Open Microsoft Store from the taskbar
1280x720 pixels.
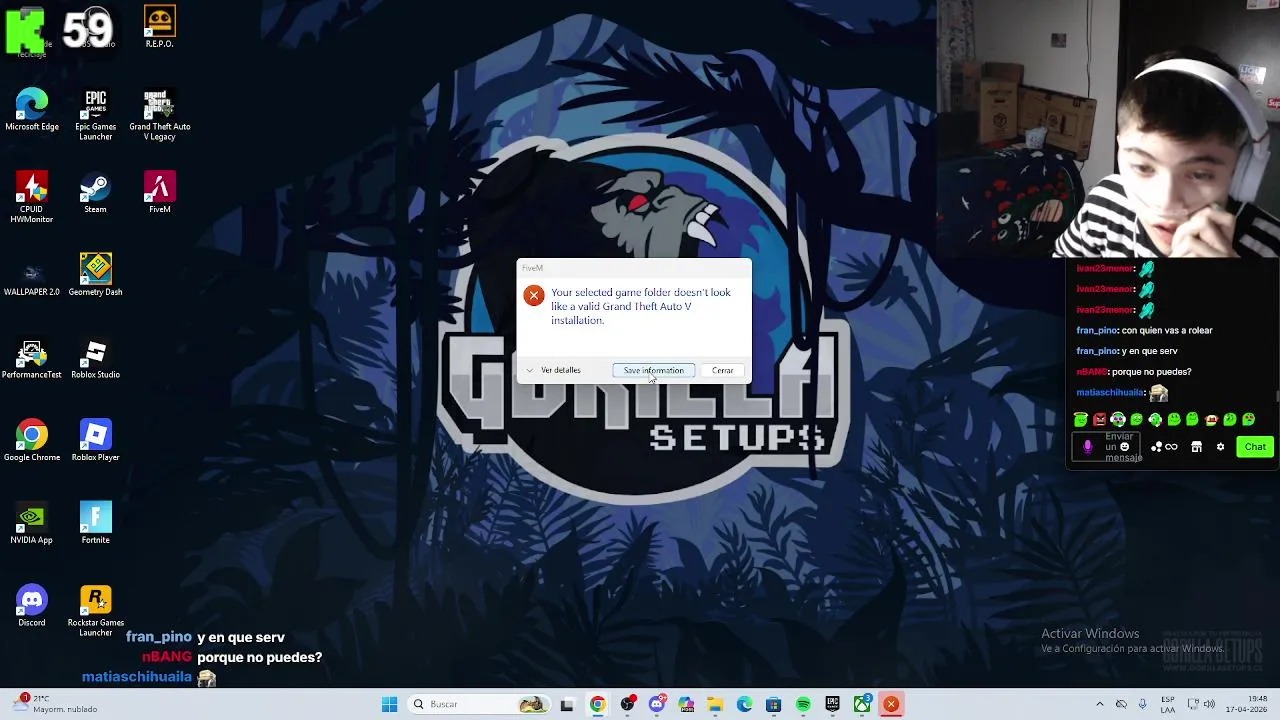tap(773, 705)
